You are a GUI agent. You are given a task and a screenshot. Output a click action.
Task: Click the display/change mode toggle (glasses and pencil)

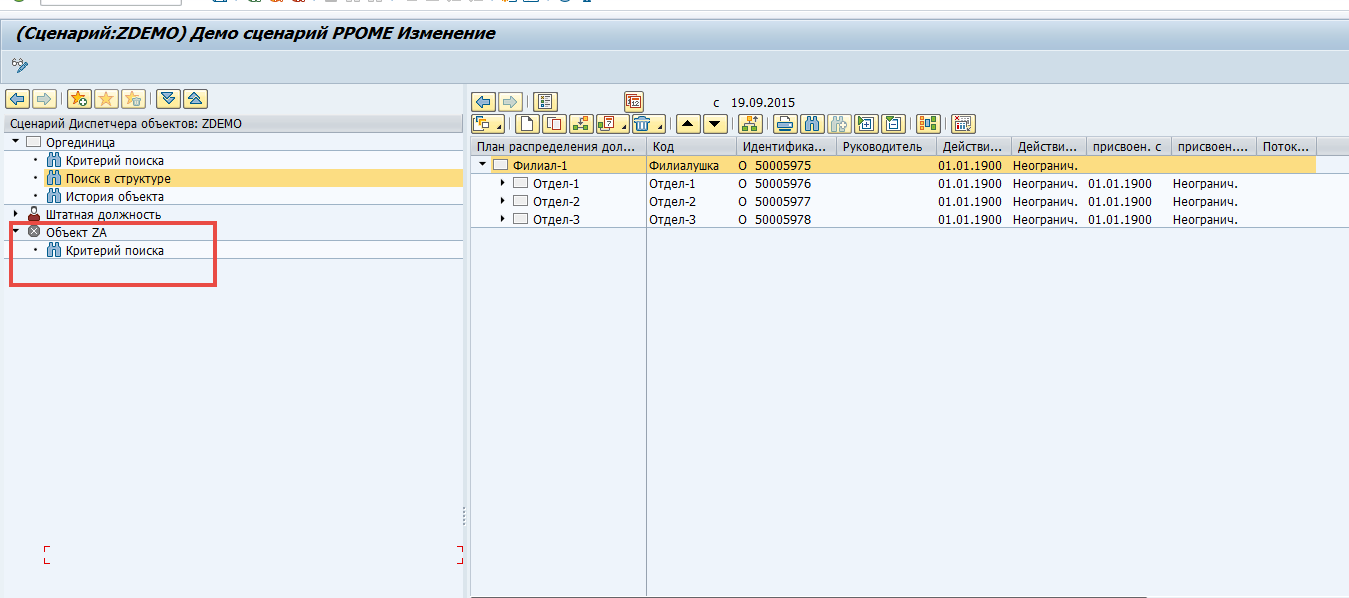[20, 66]
